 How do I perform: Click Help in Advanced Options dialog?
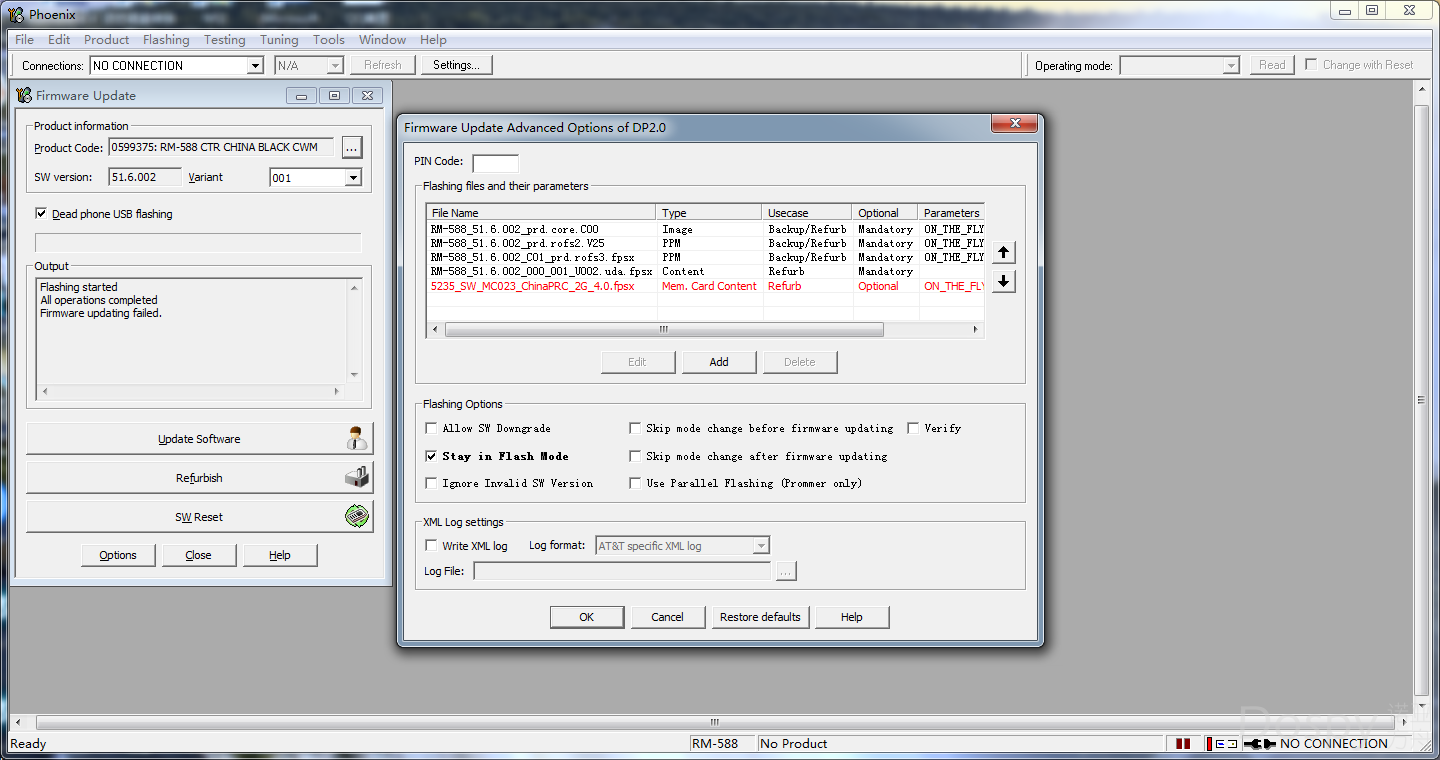tap(852, 617)
